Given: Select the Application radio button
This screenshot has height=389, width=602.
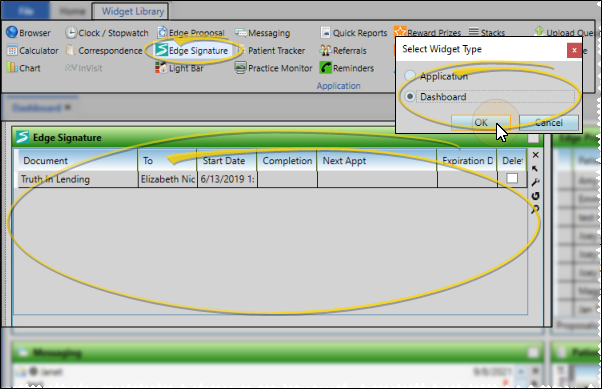Looking at the screenshot, I should point(410,75).
